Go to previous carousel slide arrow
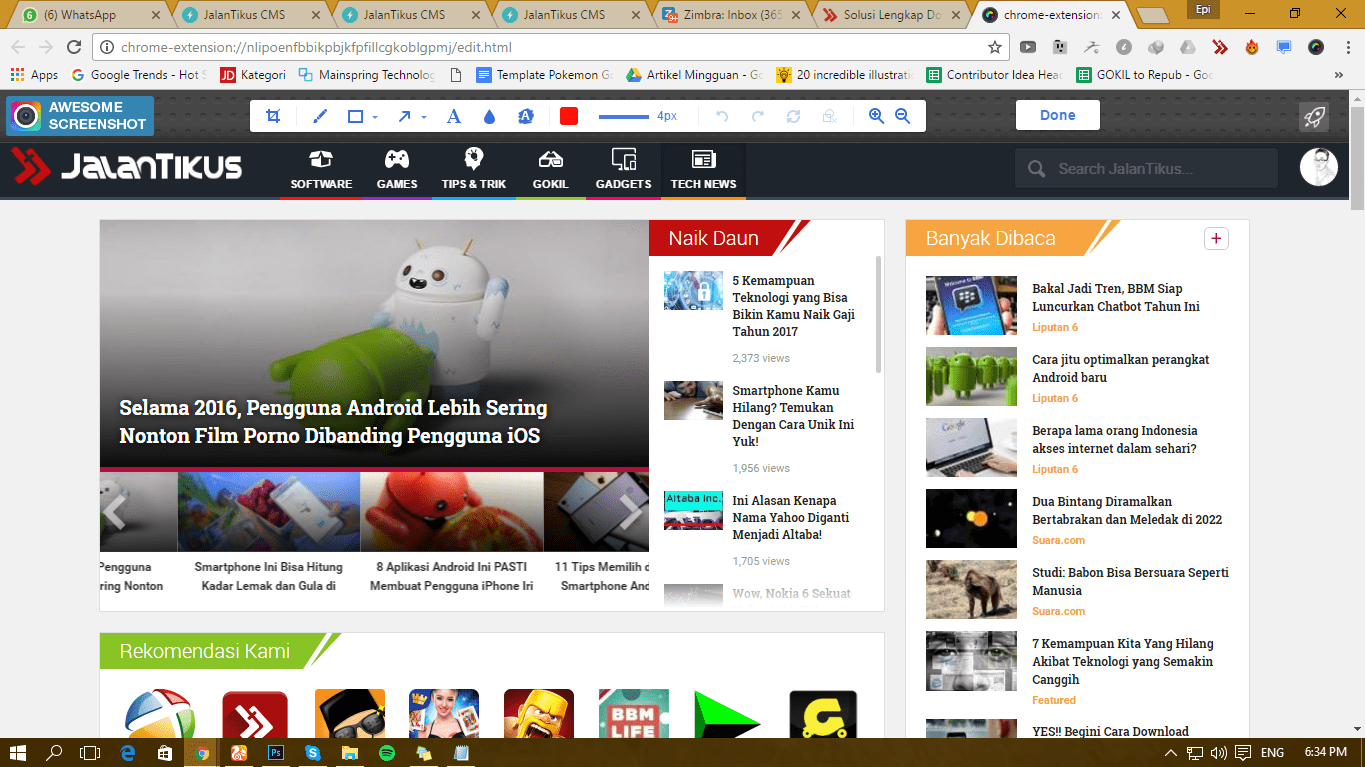 (114, 511)
